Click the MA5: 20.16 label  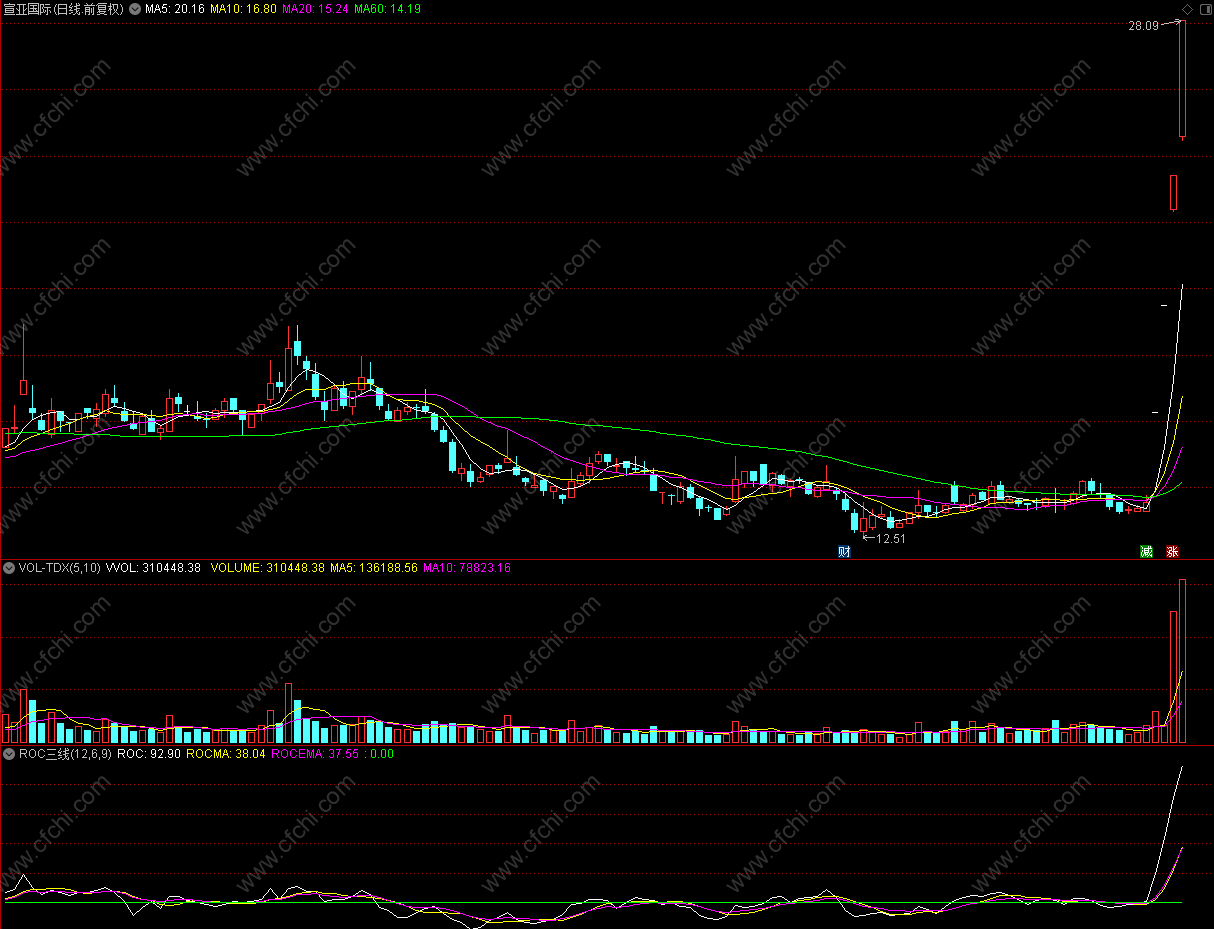point(175,9)
